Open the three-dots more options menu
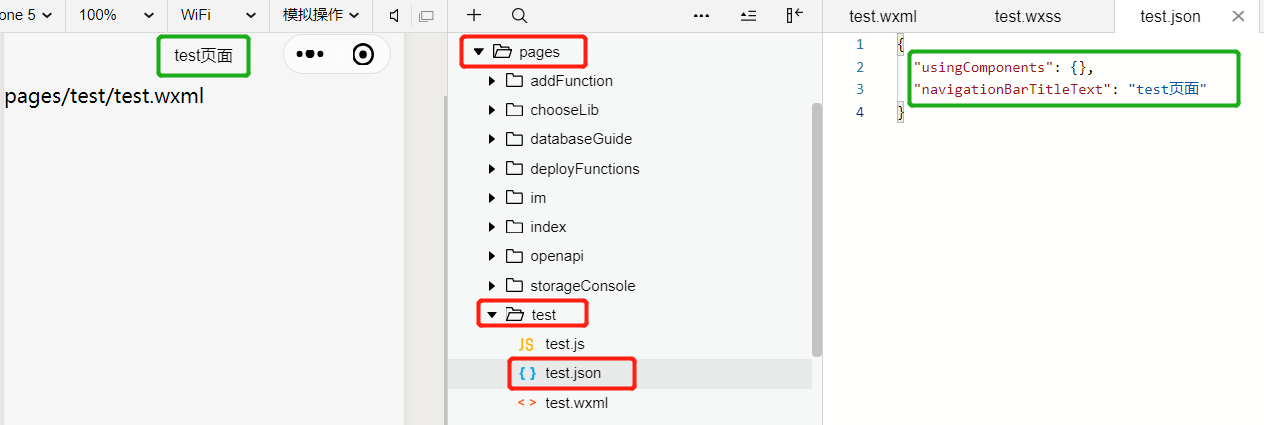Viewport: 1264px width, 425px height. tap(701, 15)
